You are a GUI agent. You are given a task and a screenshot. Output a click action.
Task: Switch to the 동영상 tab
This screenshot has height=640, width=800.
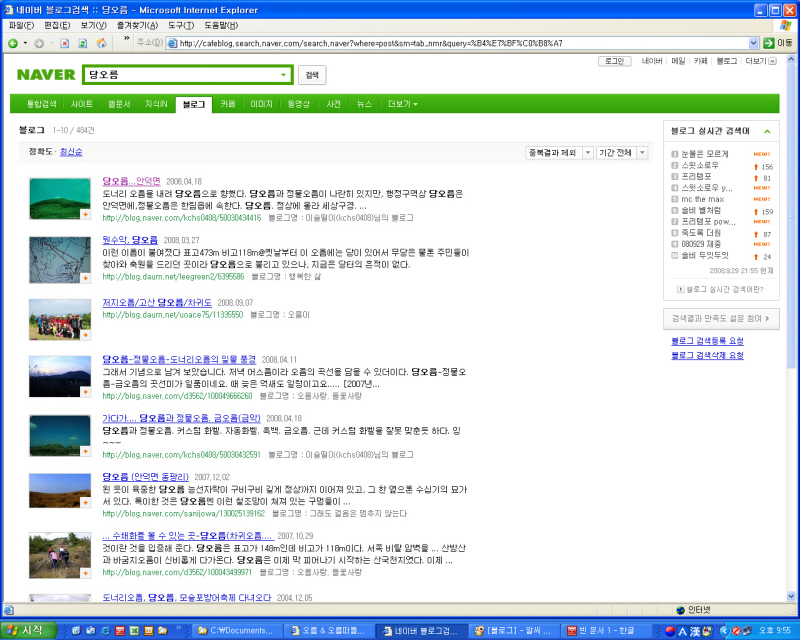pyautogui.click(x=298, y=104)
